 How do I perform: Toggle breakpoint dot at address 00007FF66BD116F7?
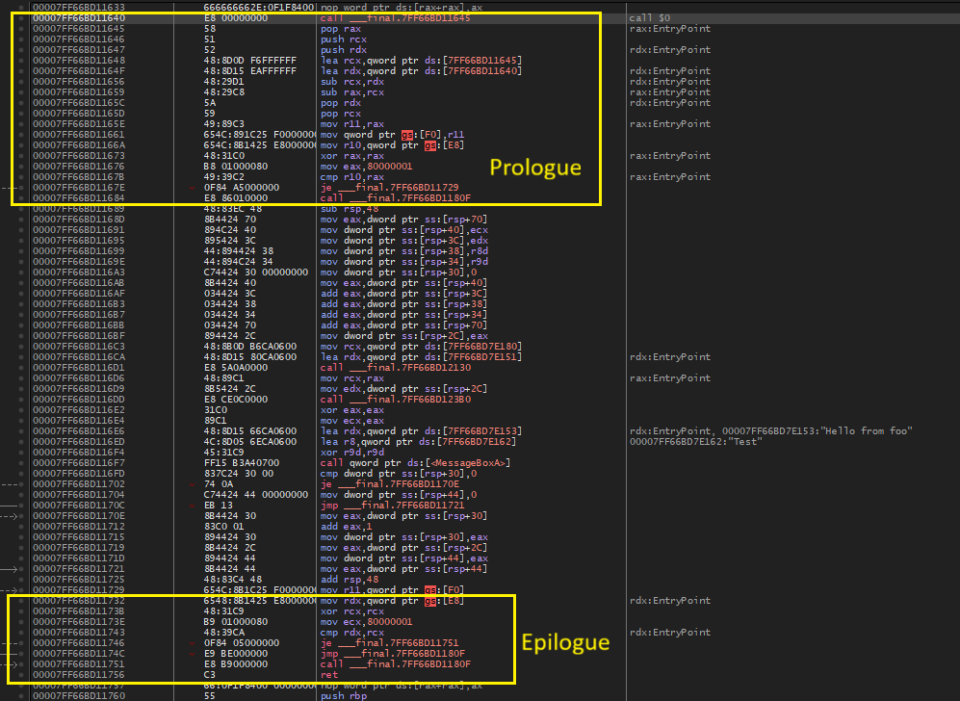pos(20,462)
